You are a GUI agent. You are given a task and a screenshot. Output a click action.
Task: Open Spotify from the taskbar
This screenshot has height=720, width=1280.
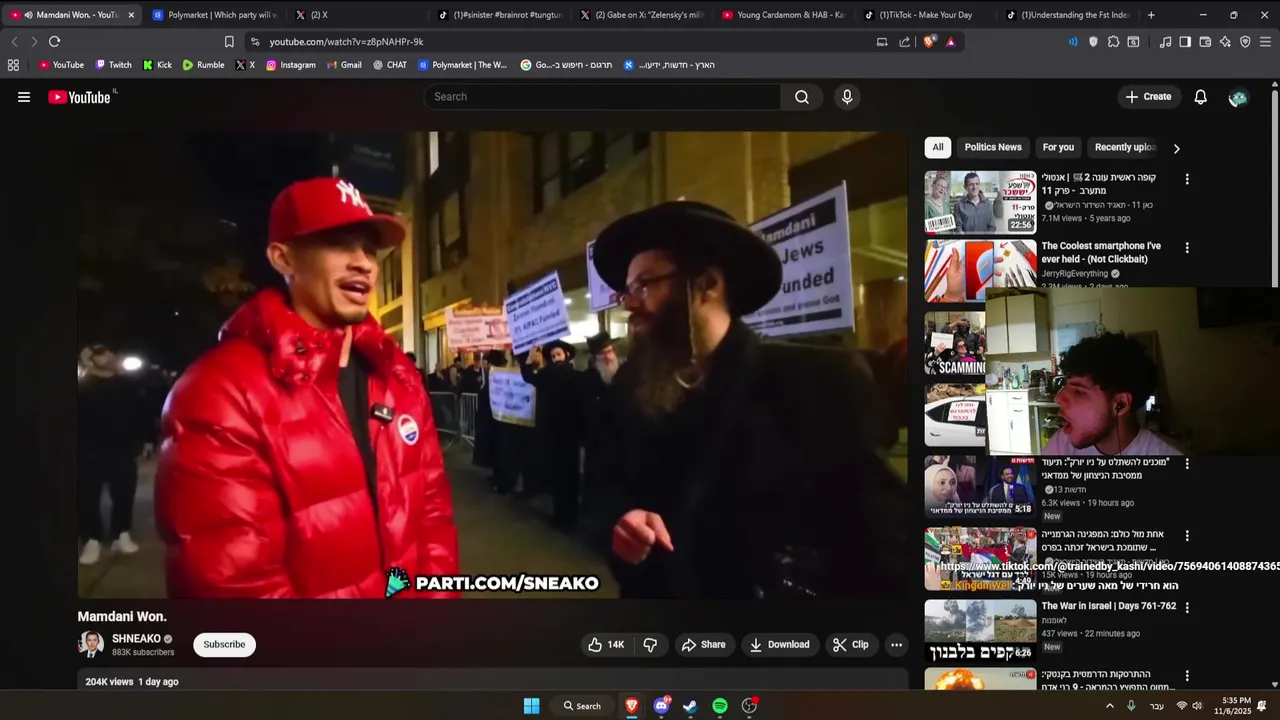click(720, 706)
